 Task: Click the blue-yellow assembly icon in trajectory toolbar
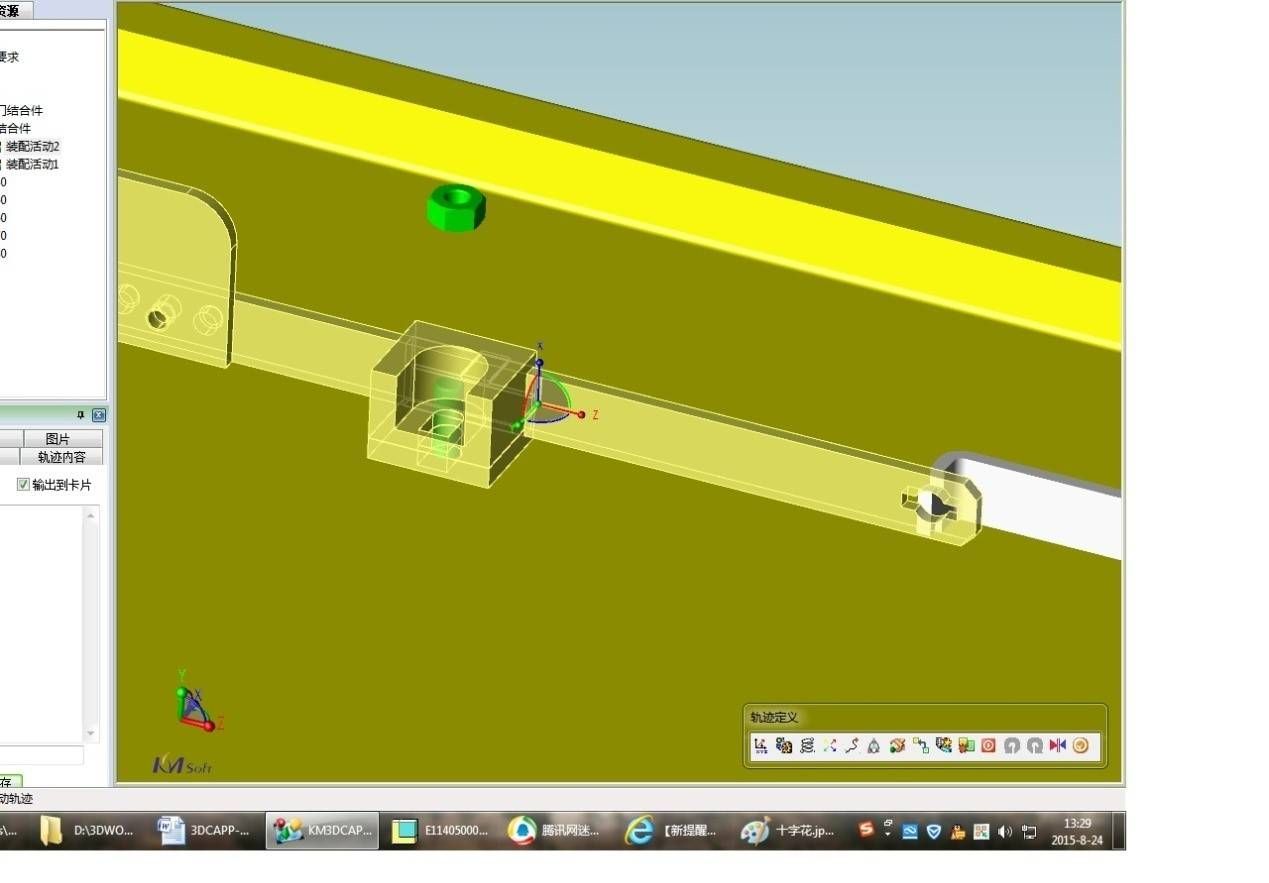click(943, 745)
